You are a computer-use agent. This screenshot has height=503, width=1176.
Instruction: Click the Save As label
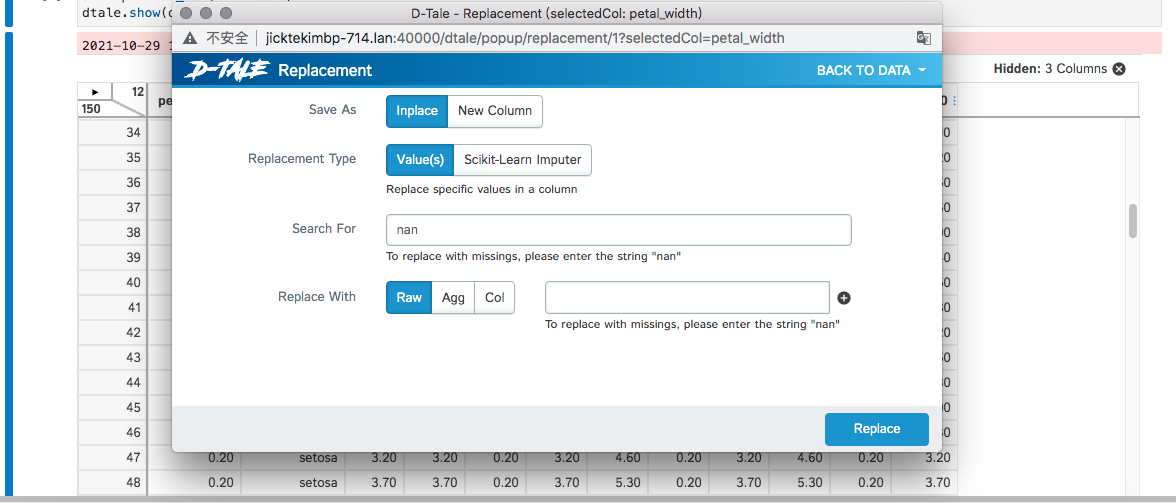tap(332, 110)
